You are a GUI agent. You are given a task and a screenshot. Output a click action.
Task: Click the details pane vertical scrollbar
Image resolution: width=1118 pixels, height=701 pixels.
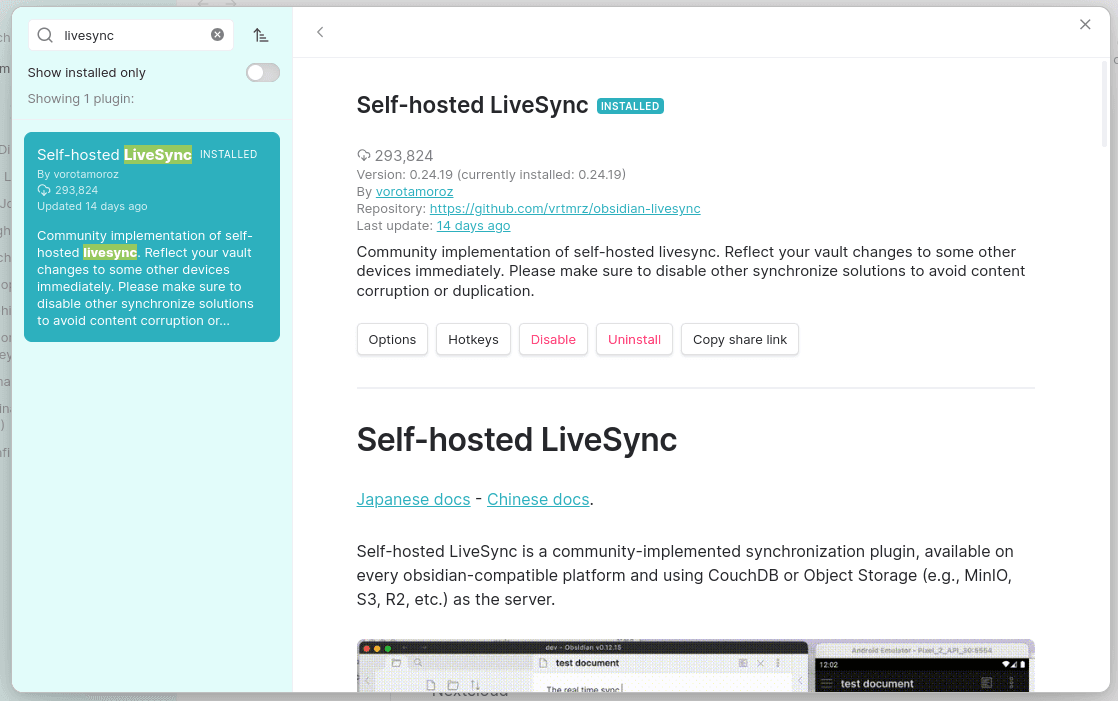pyautogui.click(x=1104, y=104)
